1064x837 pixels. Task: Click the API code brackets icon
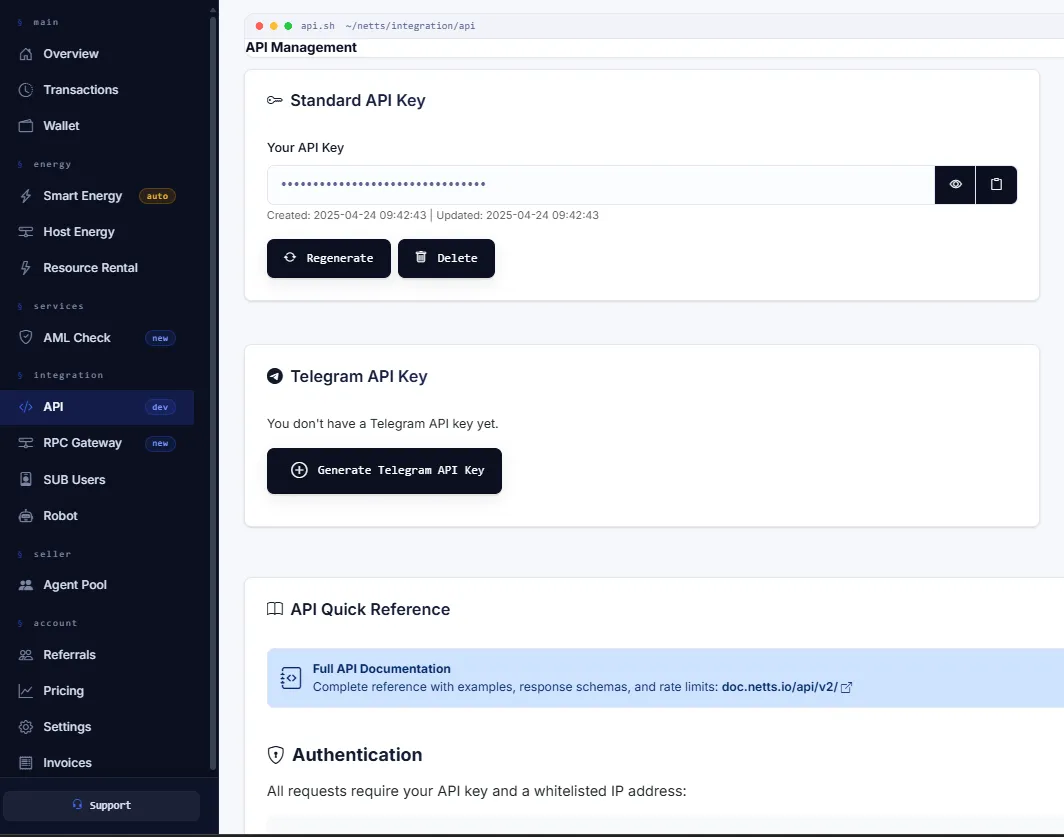(26, 407)
